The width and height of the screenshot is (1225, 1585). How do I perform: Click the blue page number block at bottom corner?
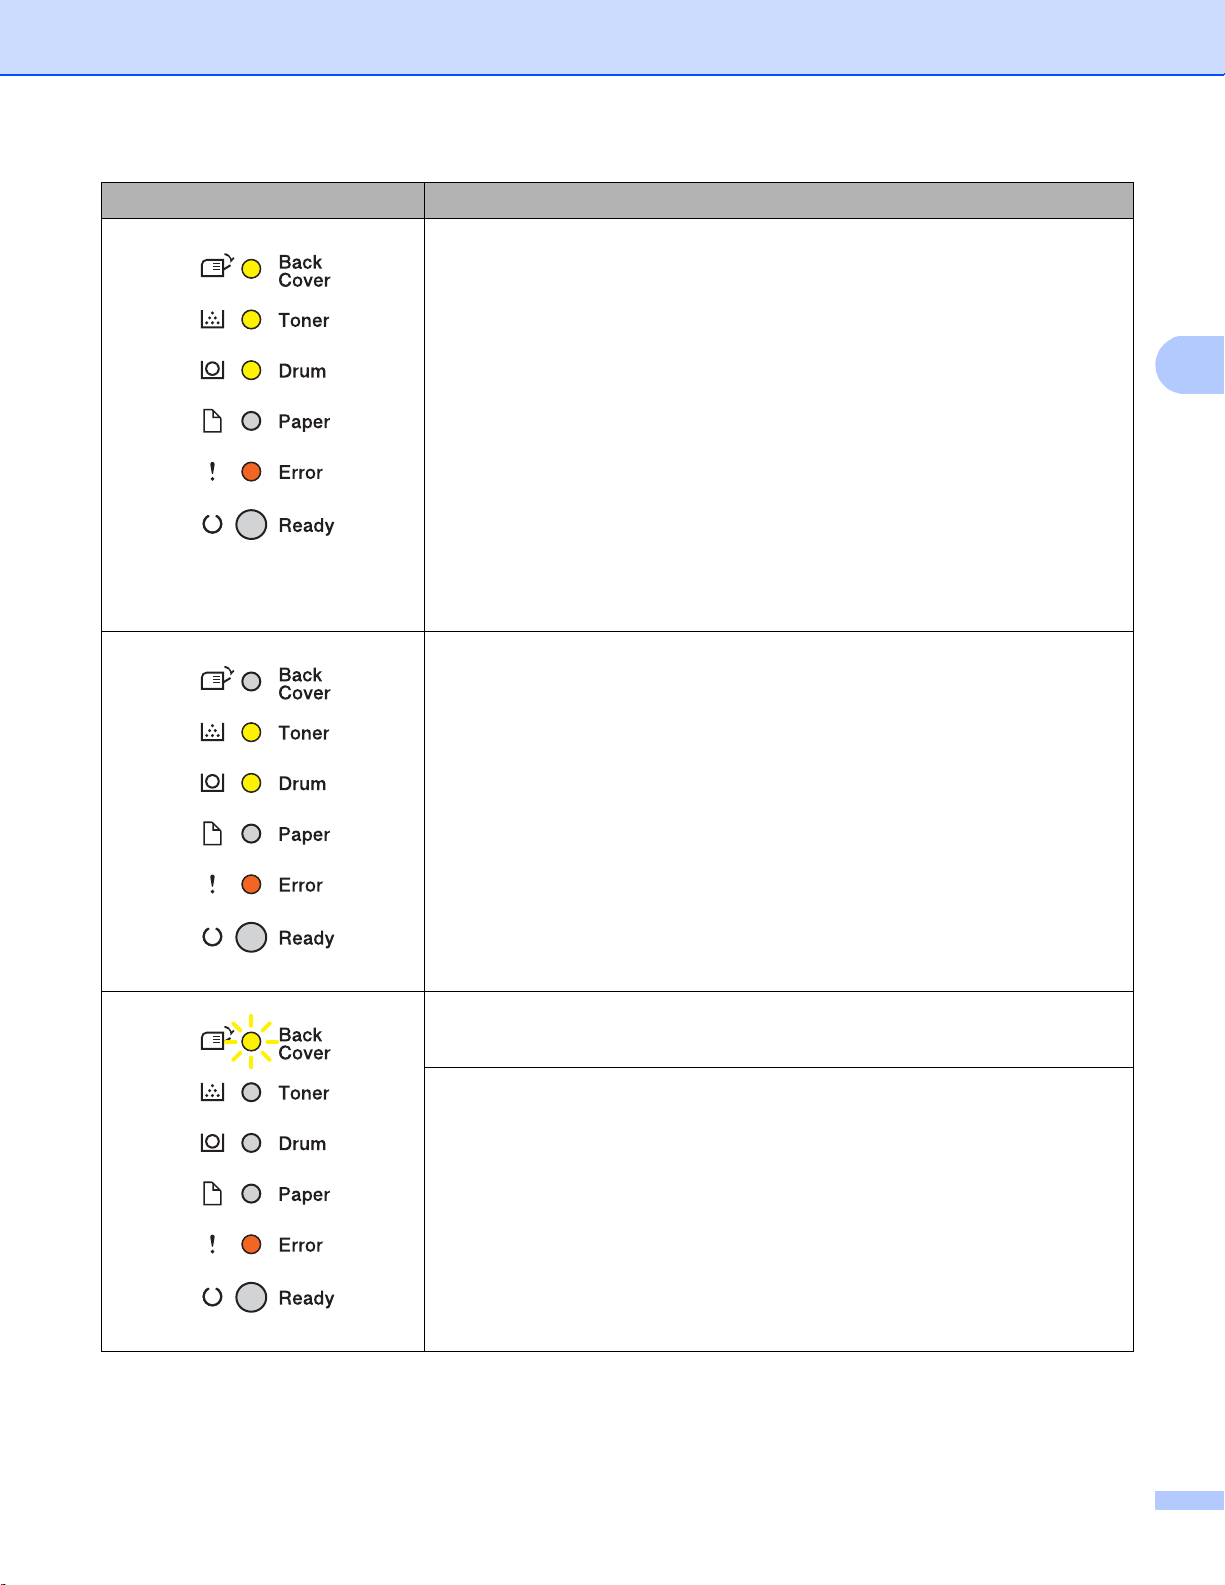coord(1189,1500)
